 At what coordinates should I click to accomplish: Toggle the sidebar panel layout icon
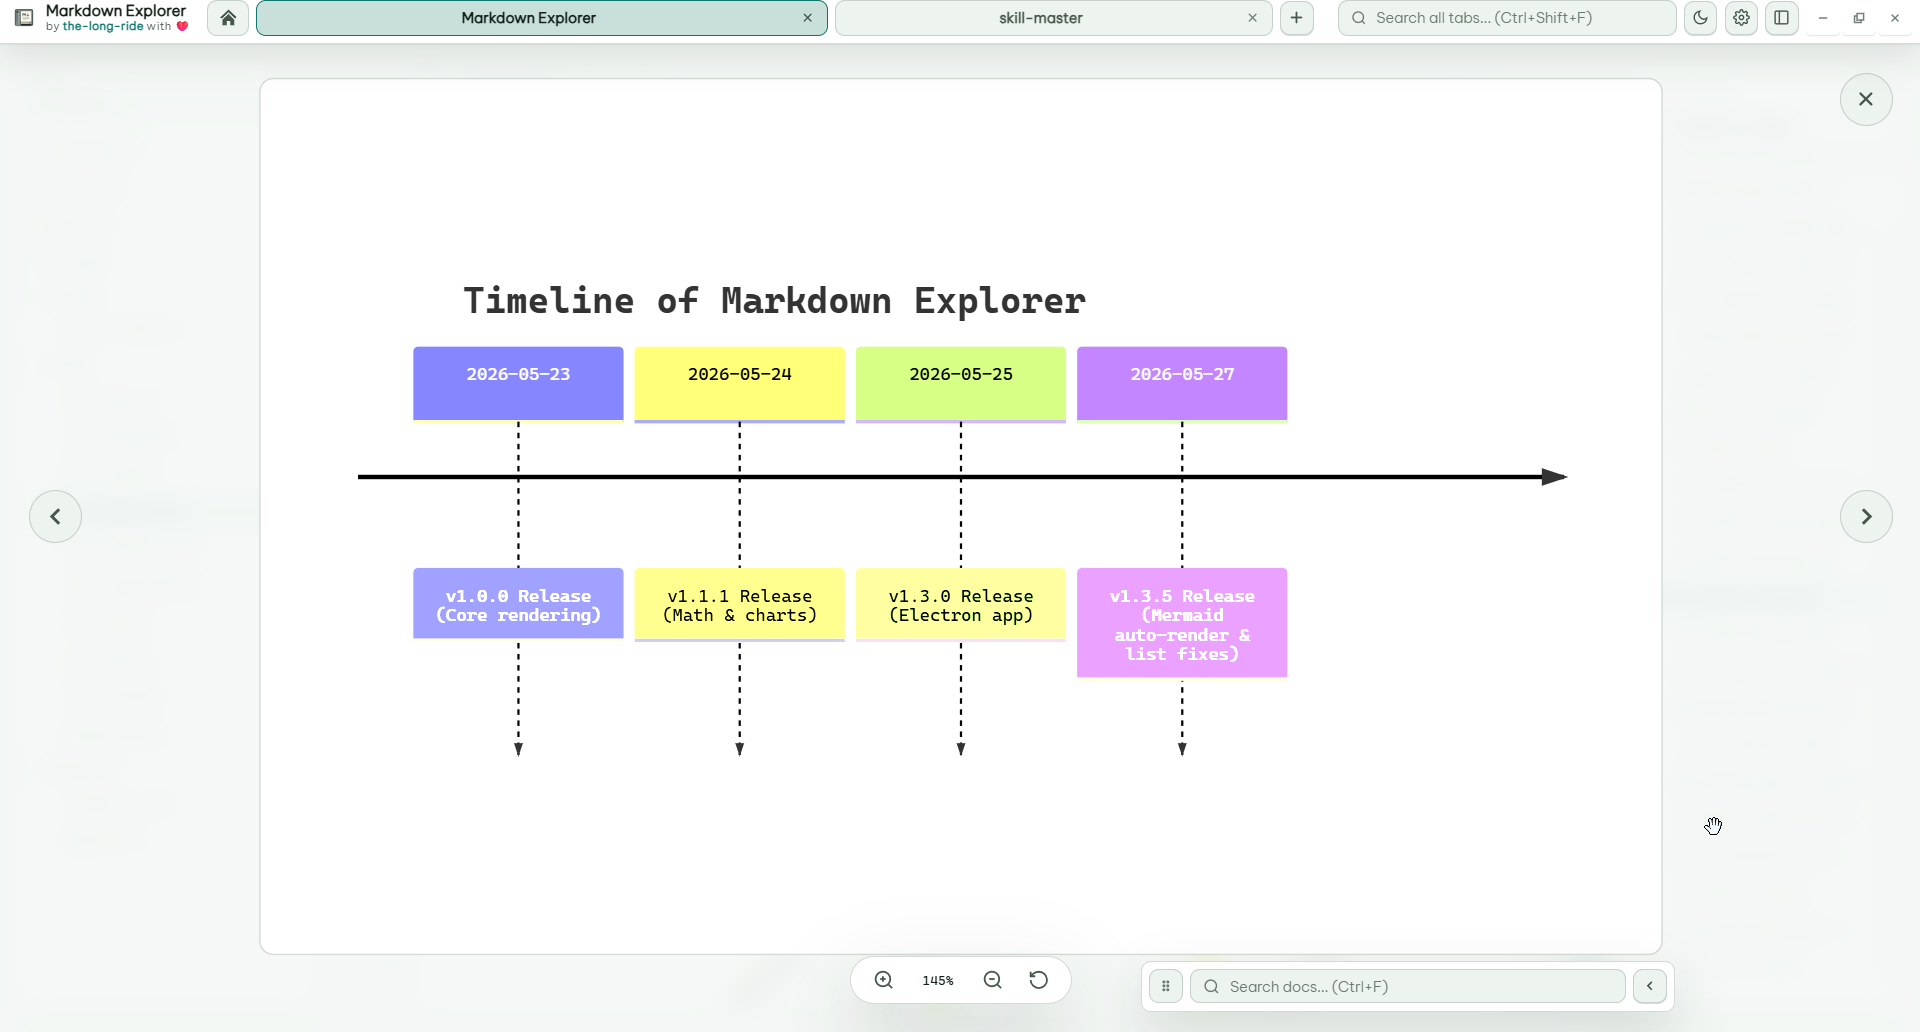1781,18
